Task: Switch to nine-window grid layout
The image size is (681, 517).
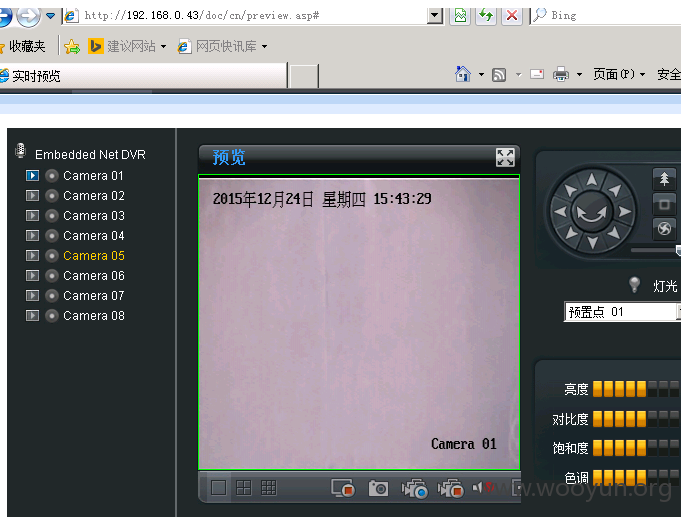Action: [268, 488]
